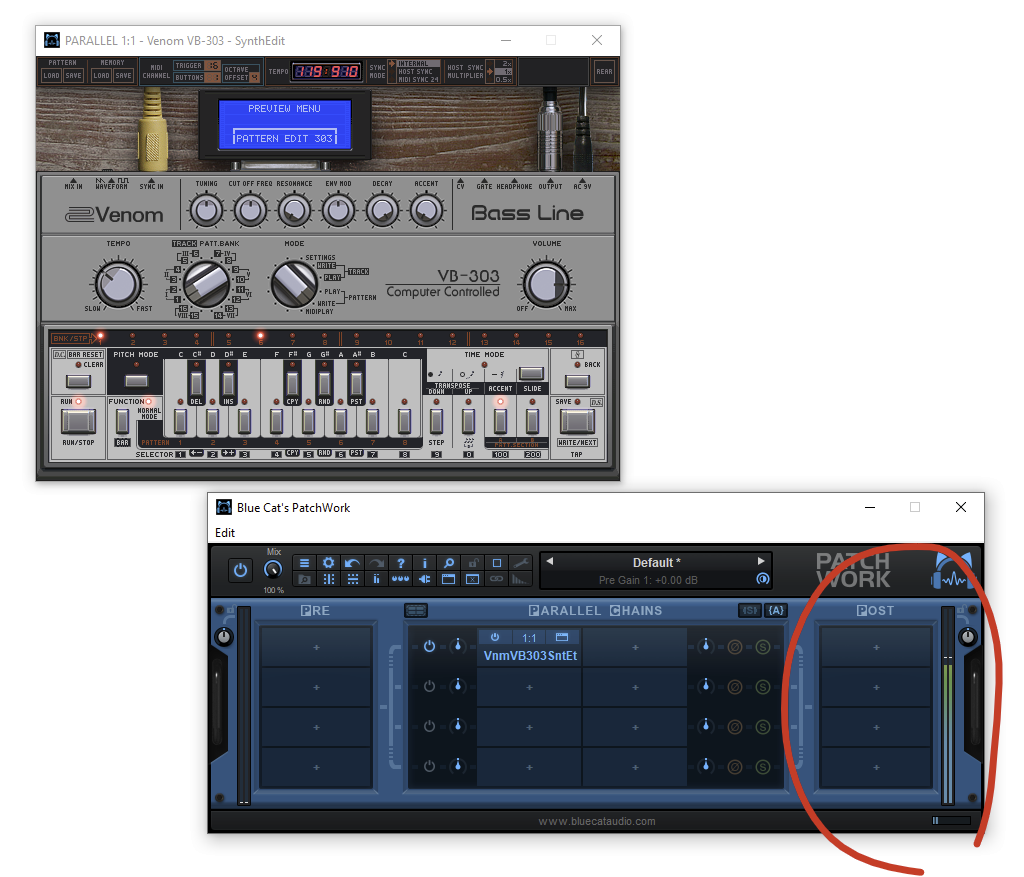Click the CUT OFF FREQ knob
Screen dimensions: 1024x877
click(x=250, y=210)
